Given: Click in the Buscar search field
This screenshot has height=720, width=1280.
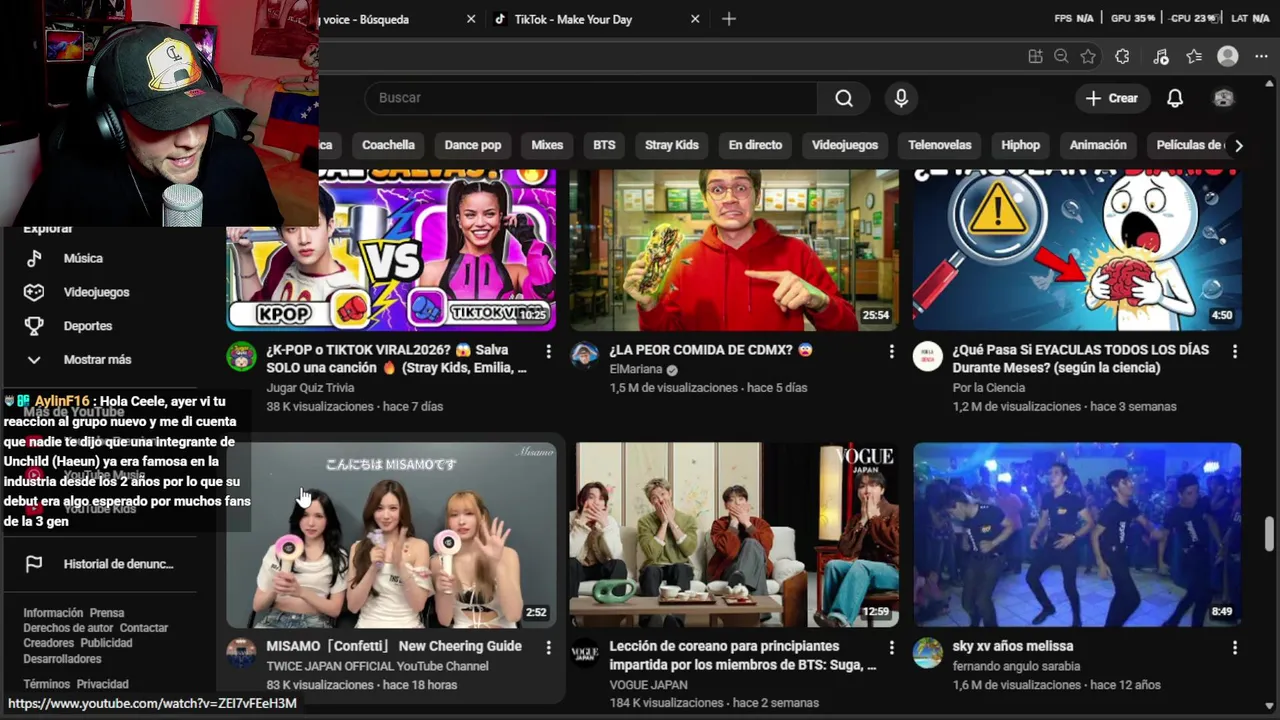Looking at the screenshot, I should (x=591, y=98).
